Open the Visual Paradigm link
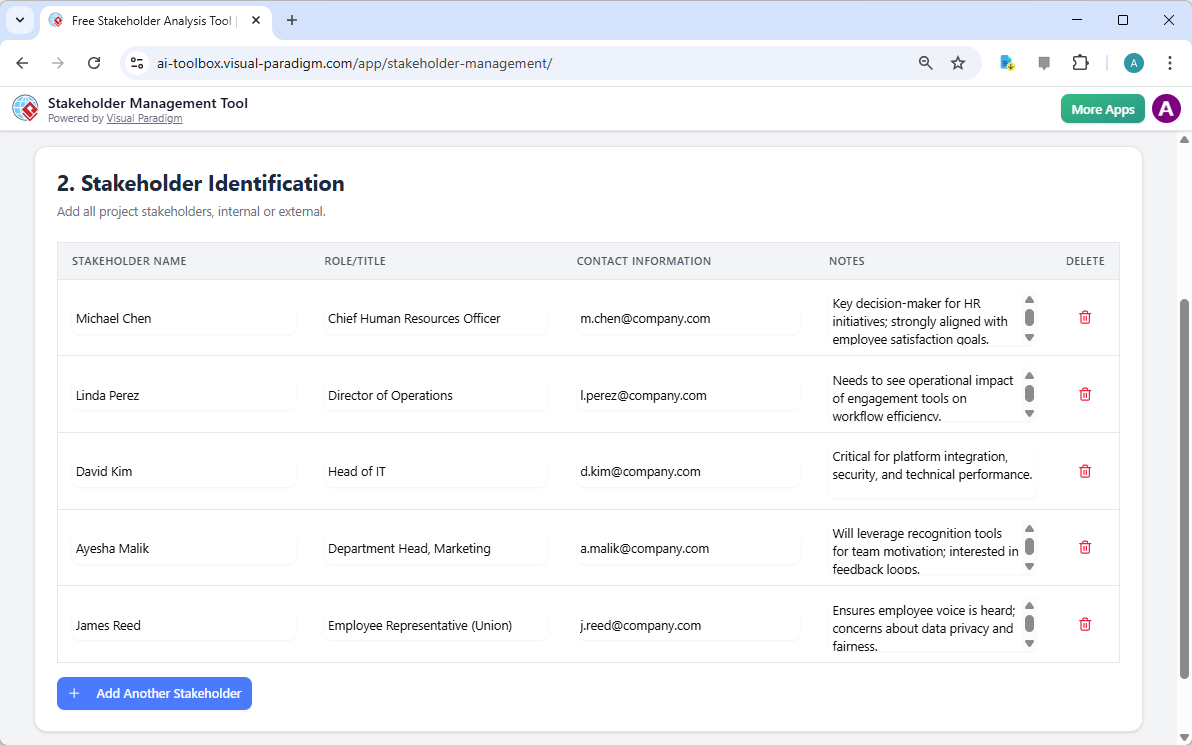Image resolution: width=1192 pixels, height=745 pixels. click(x=144, y=117)
